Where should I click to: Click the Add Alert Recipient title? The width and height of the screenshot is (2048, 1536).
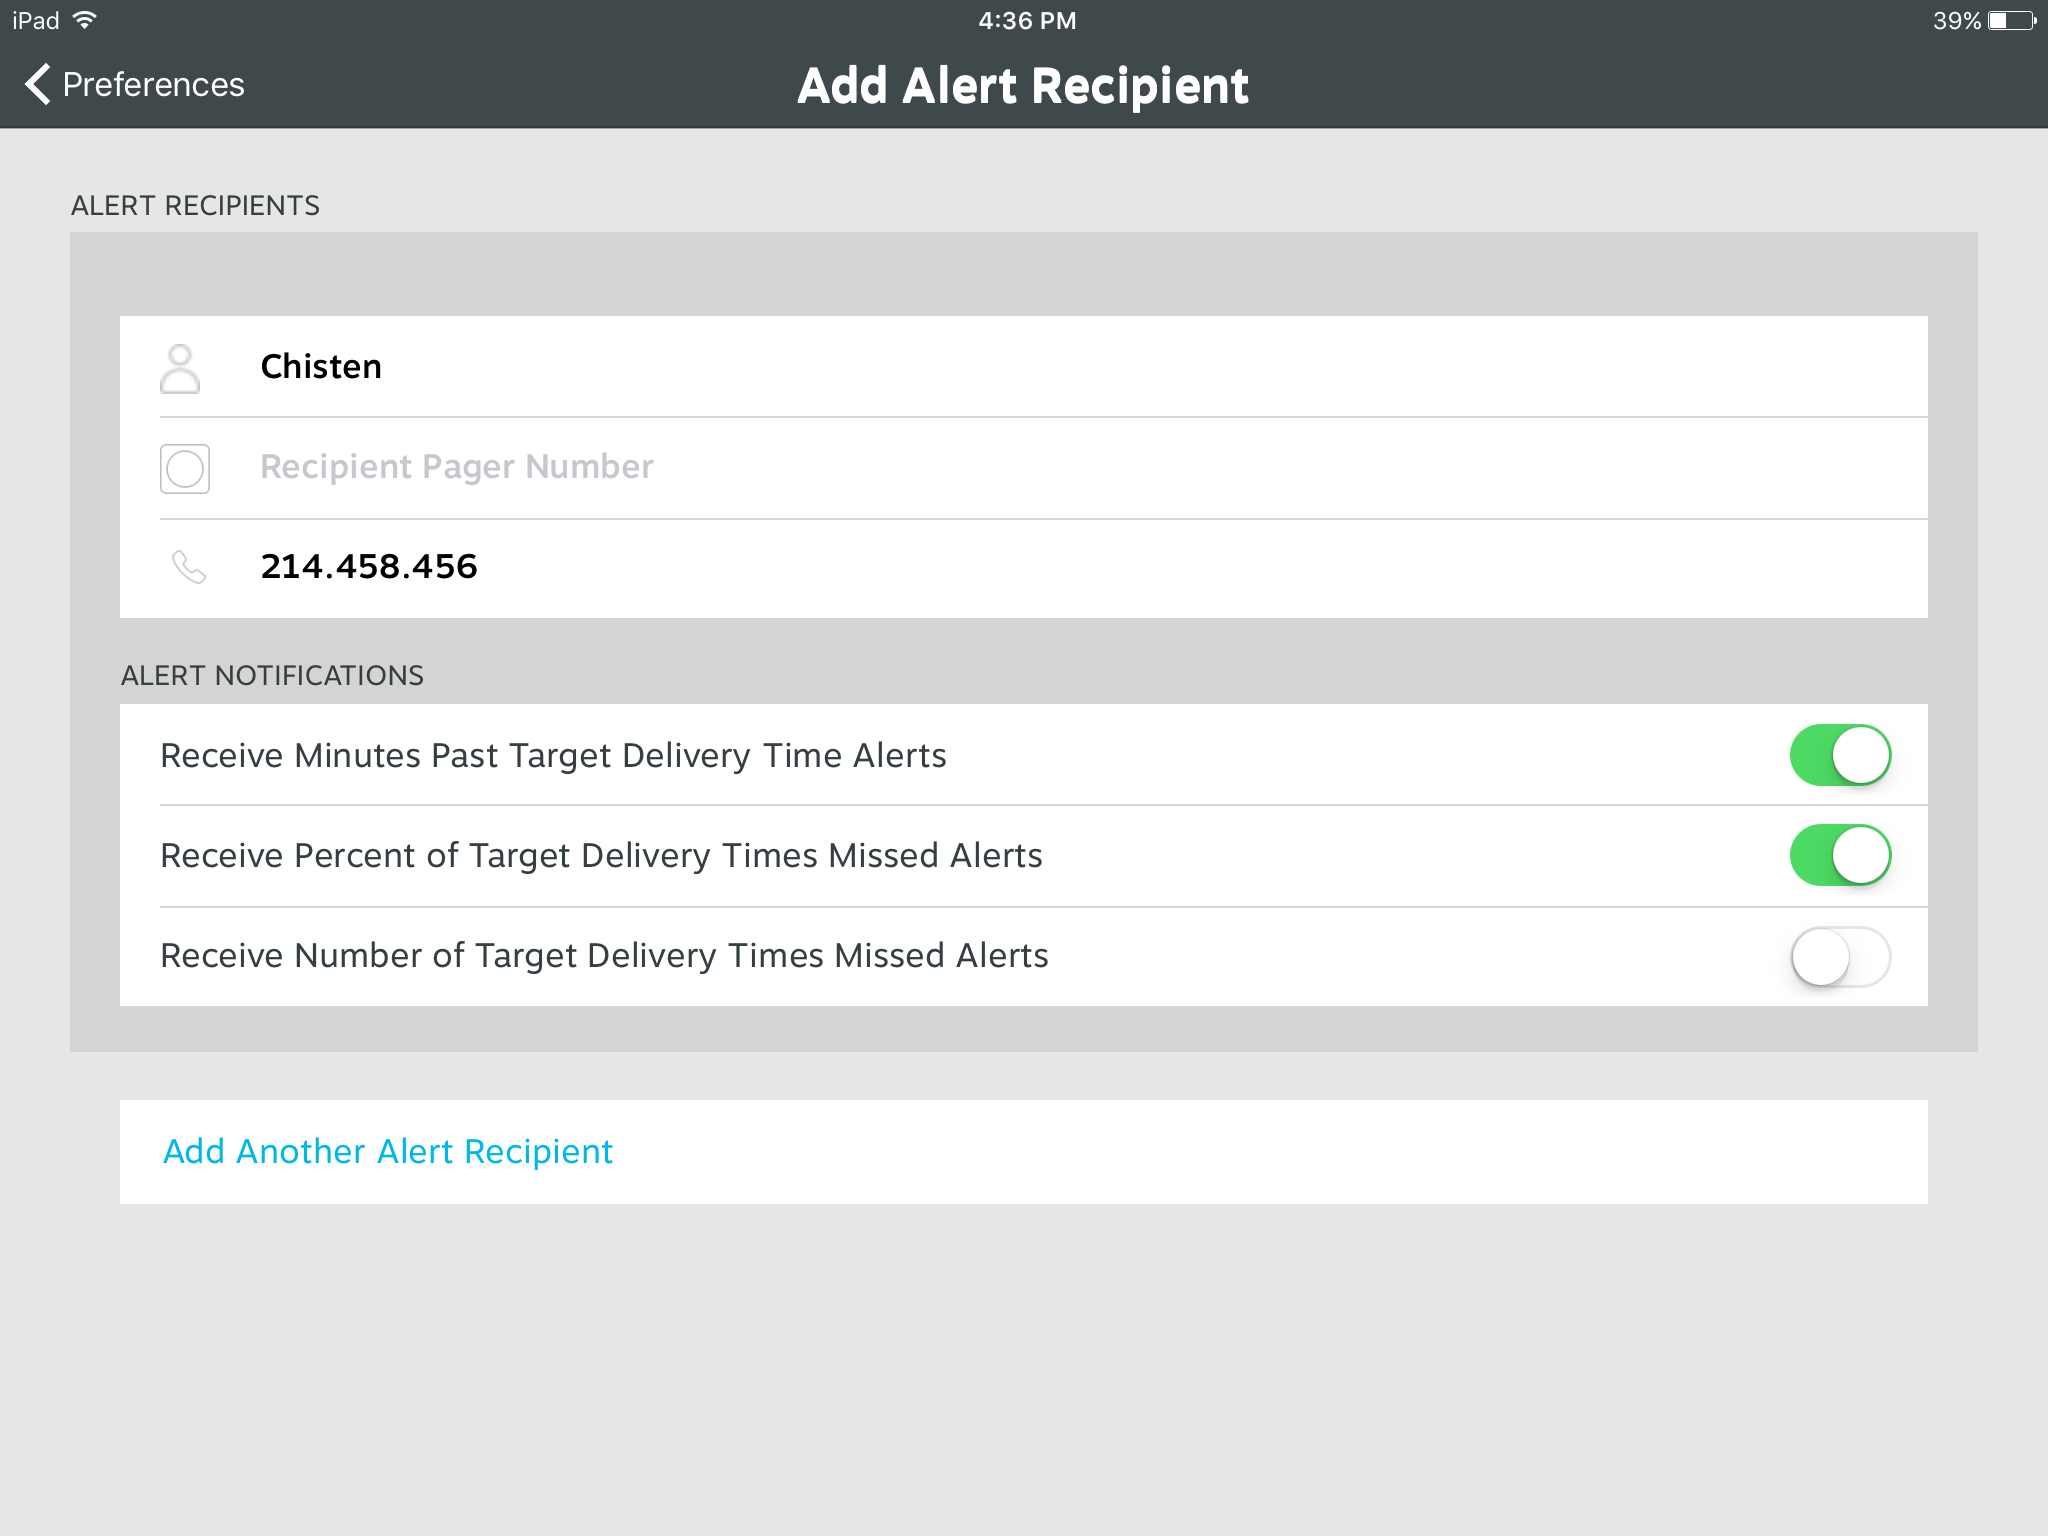tap(1023, 86)
